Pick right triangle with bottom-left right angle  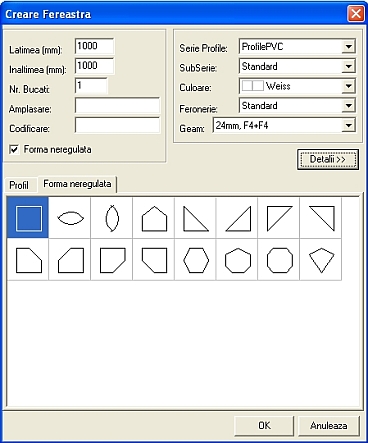point(196,218)
